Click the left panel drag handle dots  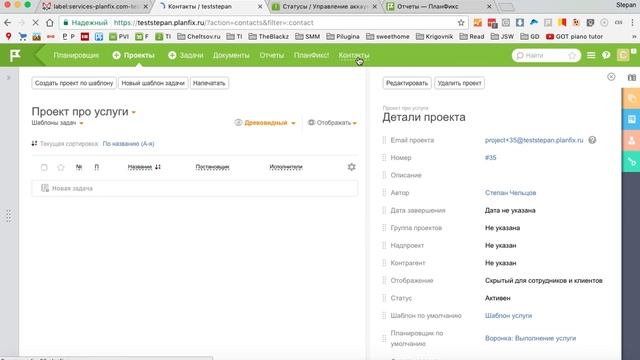tap(9, 216)
